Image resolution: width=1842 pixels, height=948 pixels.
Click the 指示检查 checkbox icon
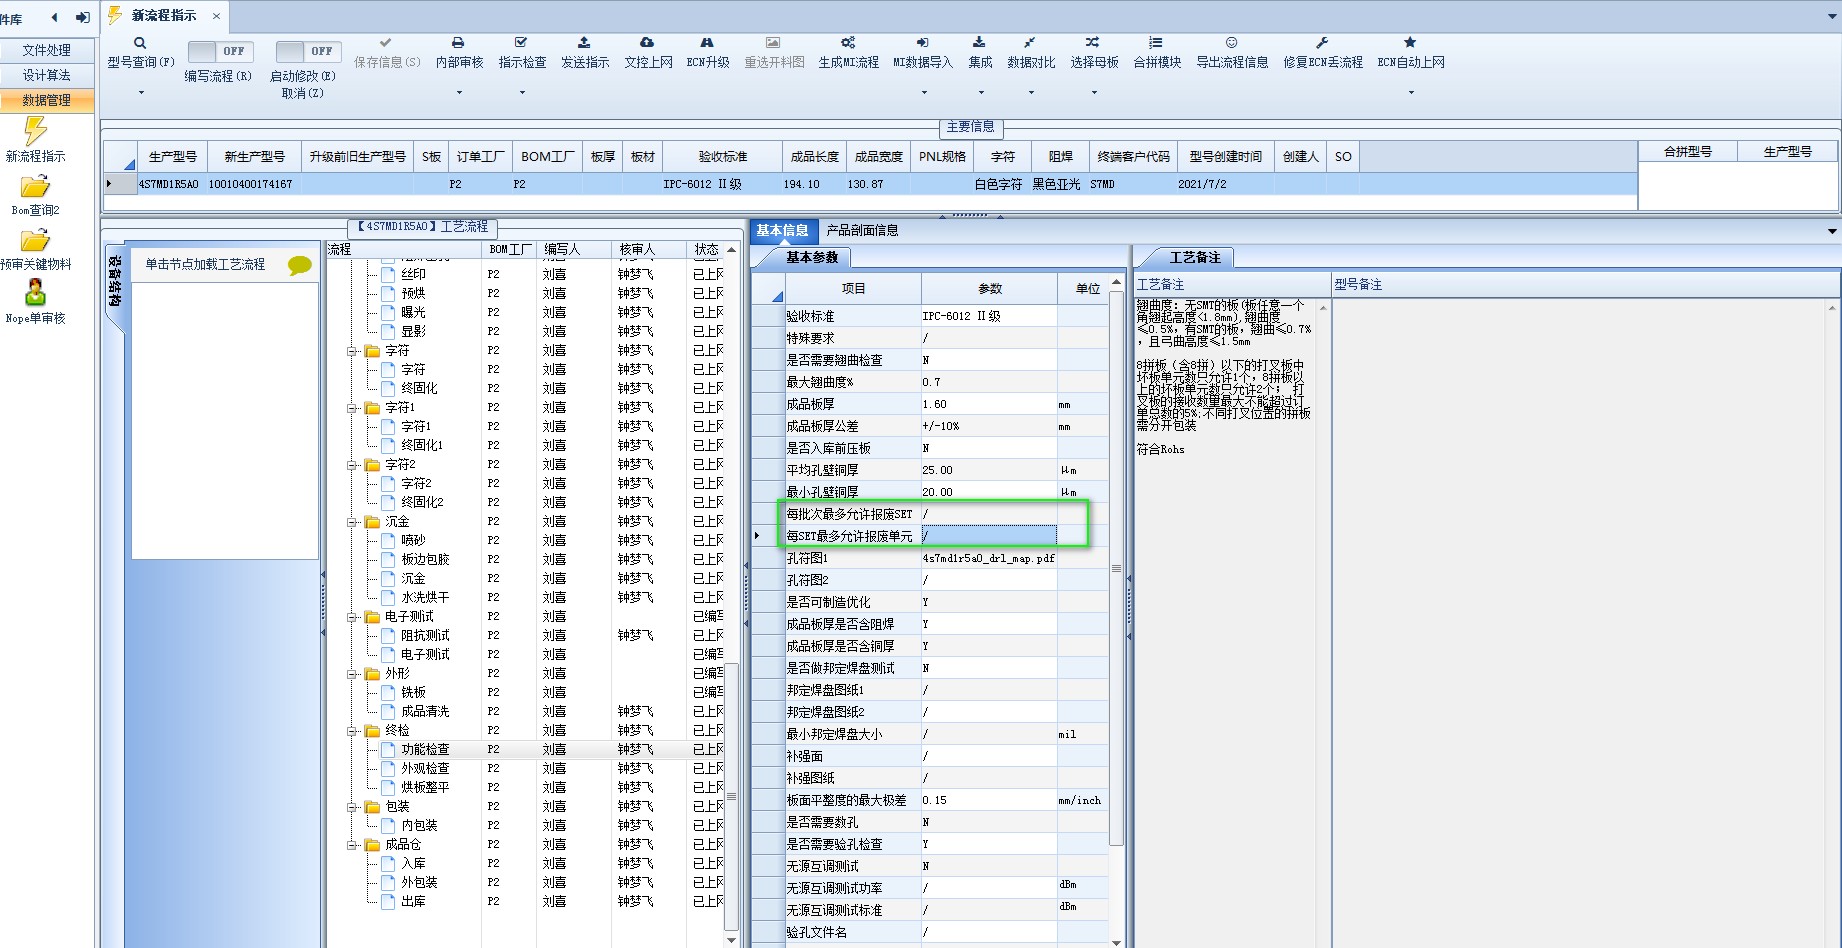coord(521,43)
